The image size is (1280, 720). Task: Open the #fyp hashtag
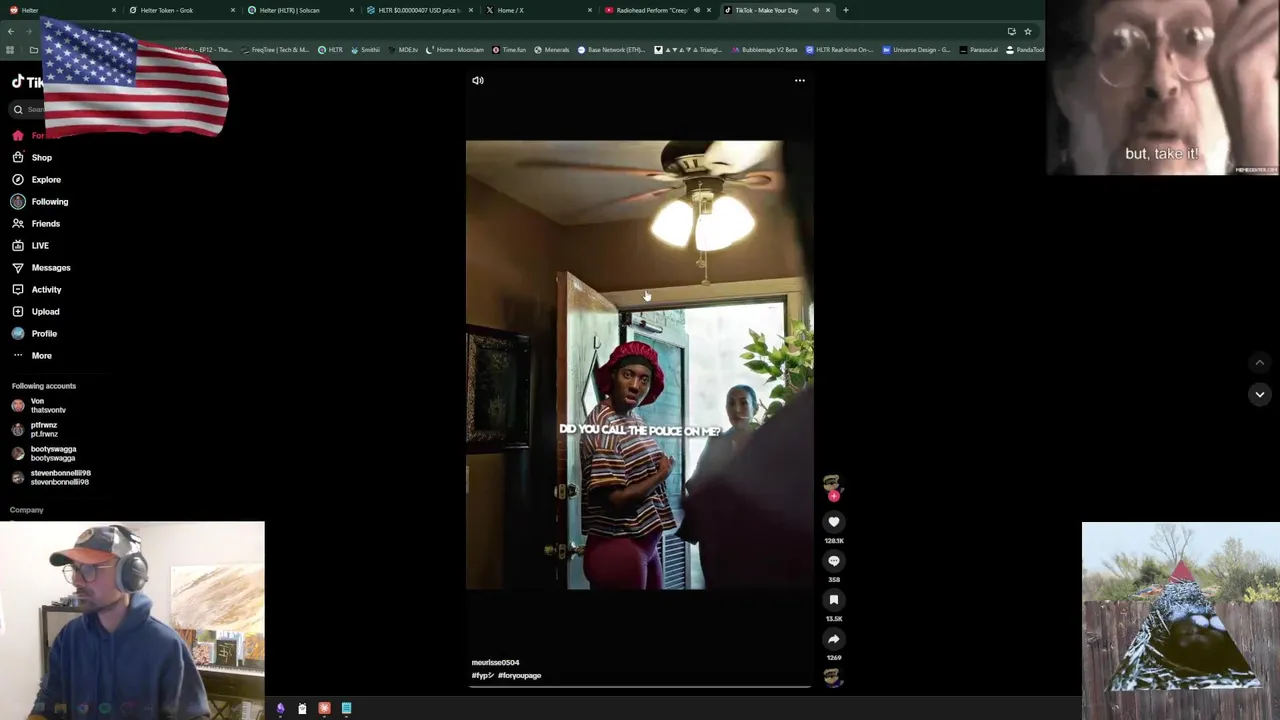point(482,675)
